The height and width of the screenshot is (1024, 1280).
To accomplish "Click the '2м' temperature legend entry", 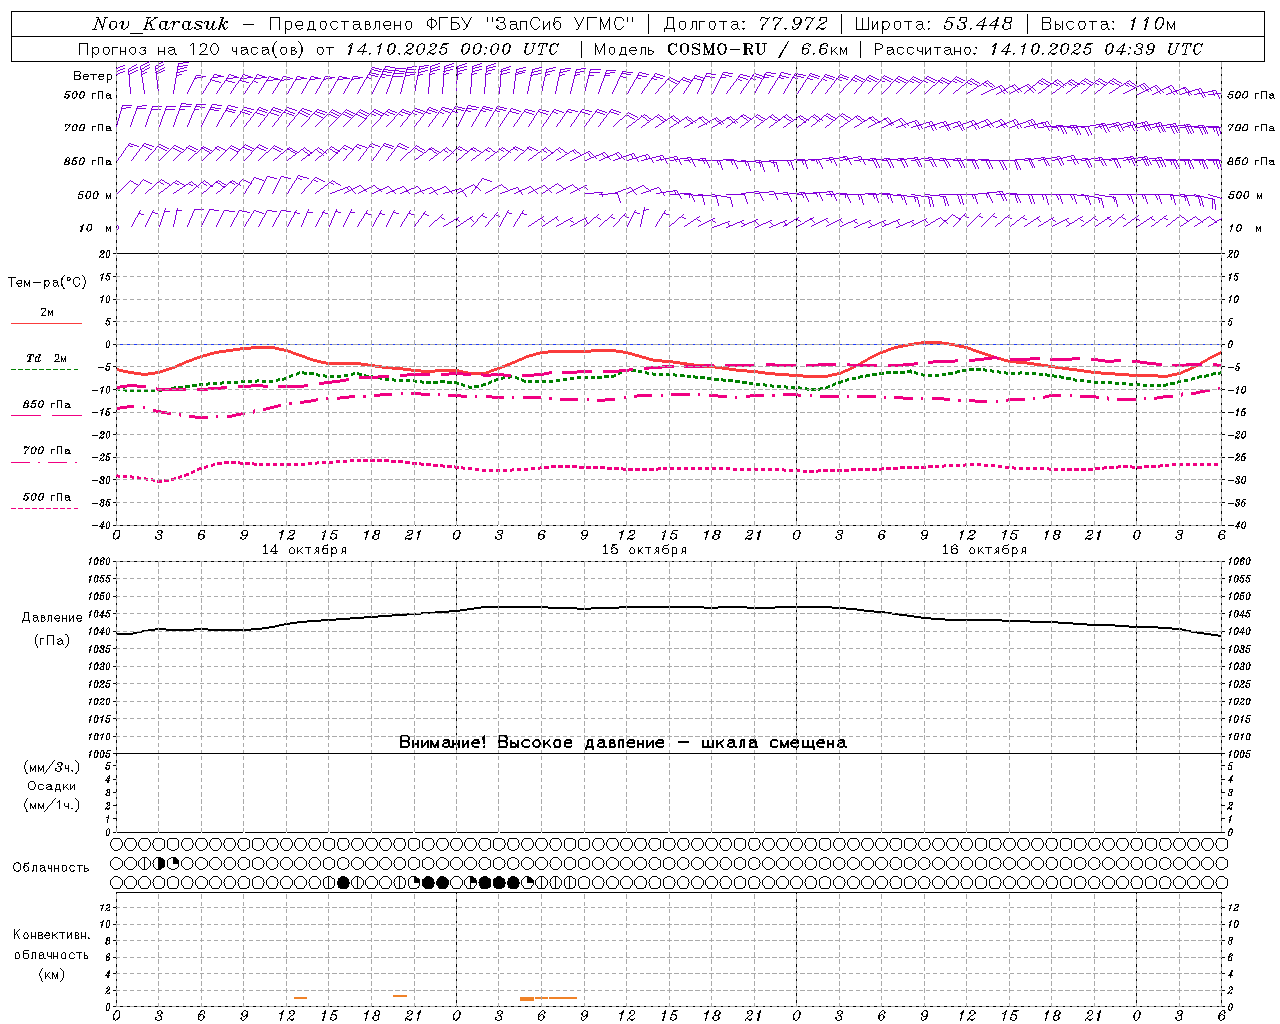I will (47, 313).
